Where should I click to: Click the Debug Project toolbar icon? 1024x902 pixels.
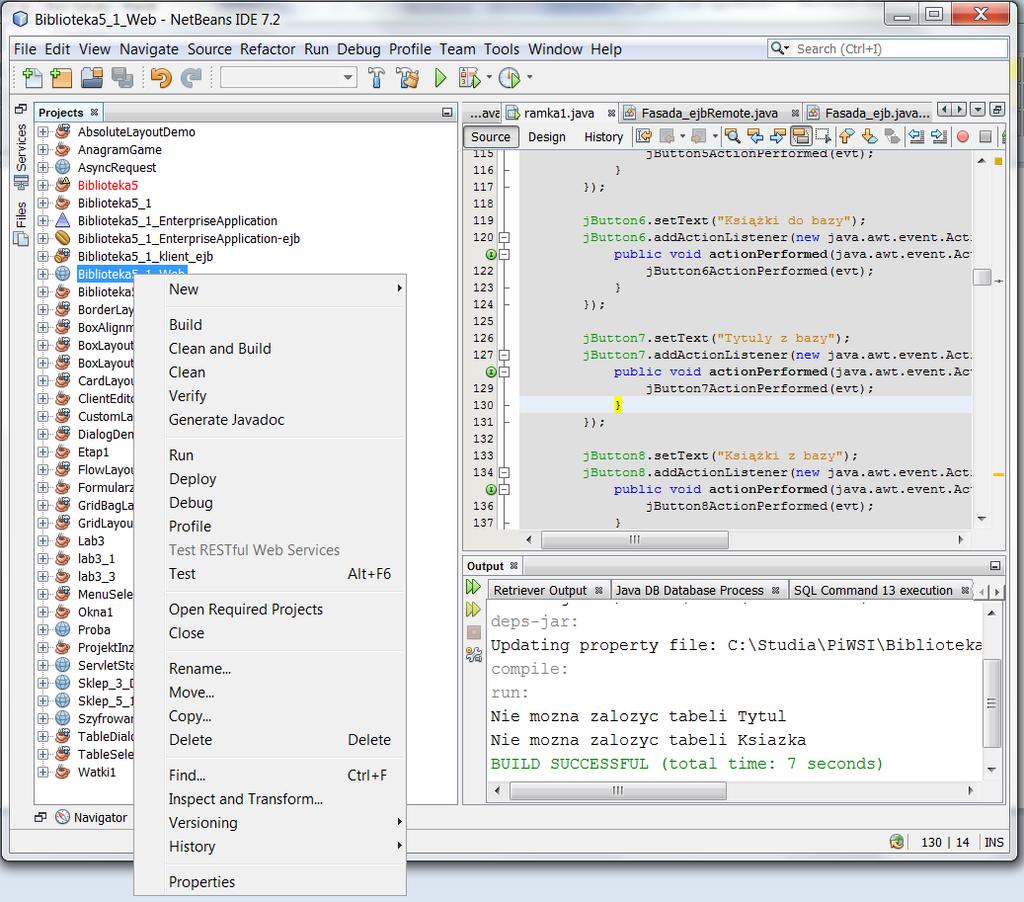click(470, 78)
